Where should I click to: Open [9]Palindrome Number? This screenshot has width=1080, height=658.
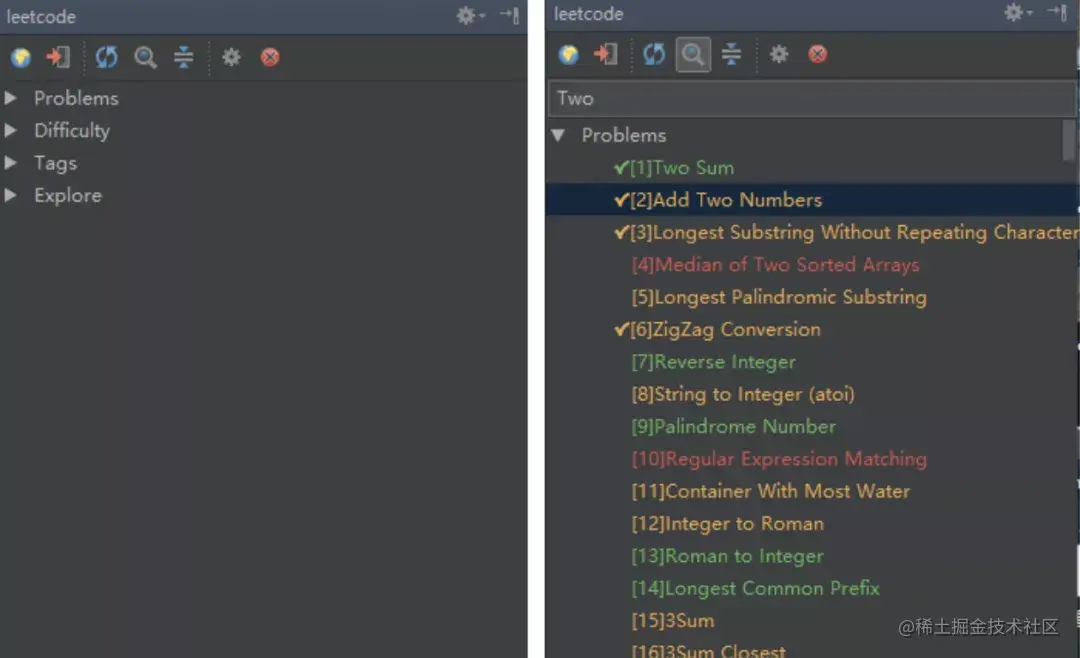click(x=734, y=426)
